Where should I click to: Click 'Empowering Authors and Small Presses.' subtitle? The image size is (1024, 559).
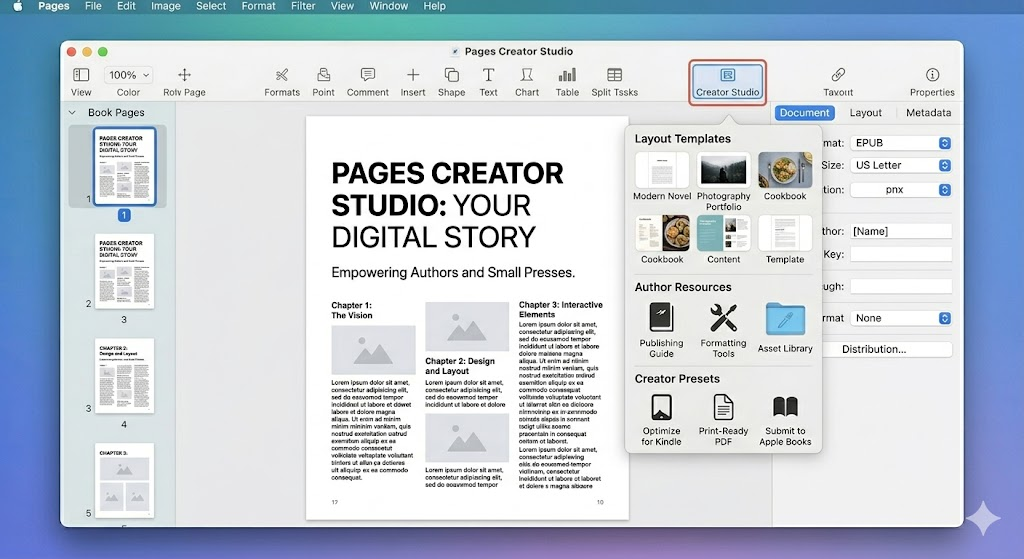[453, 273]
